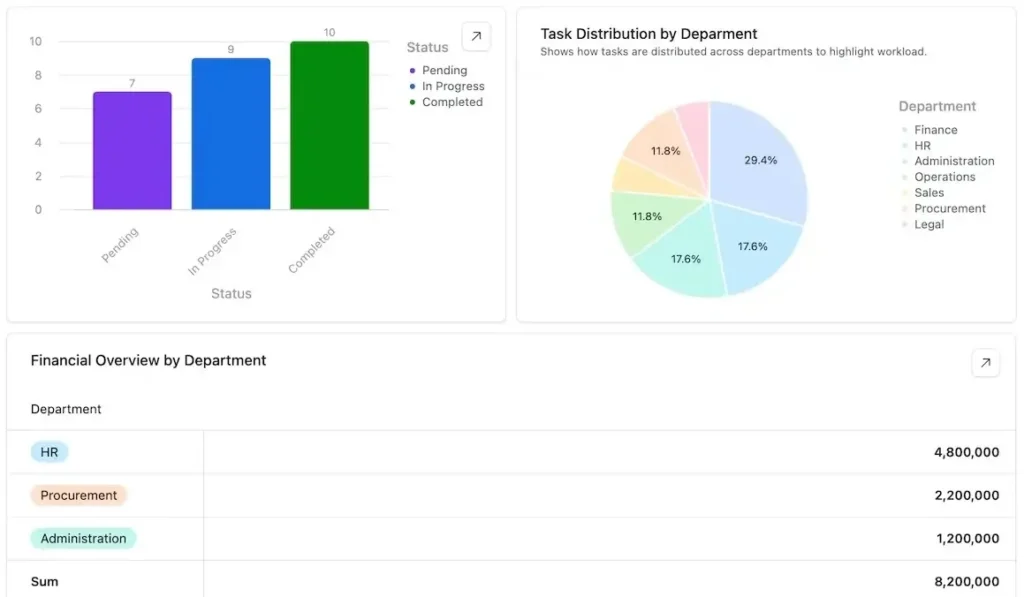
Task: Click the purple Pending bar
Action: pyautogui.click(x=132, y=151)
